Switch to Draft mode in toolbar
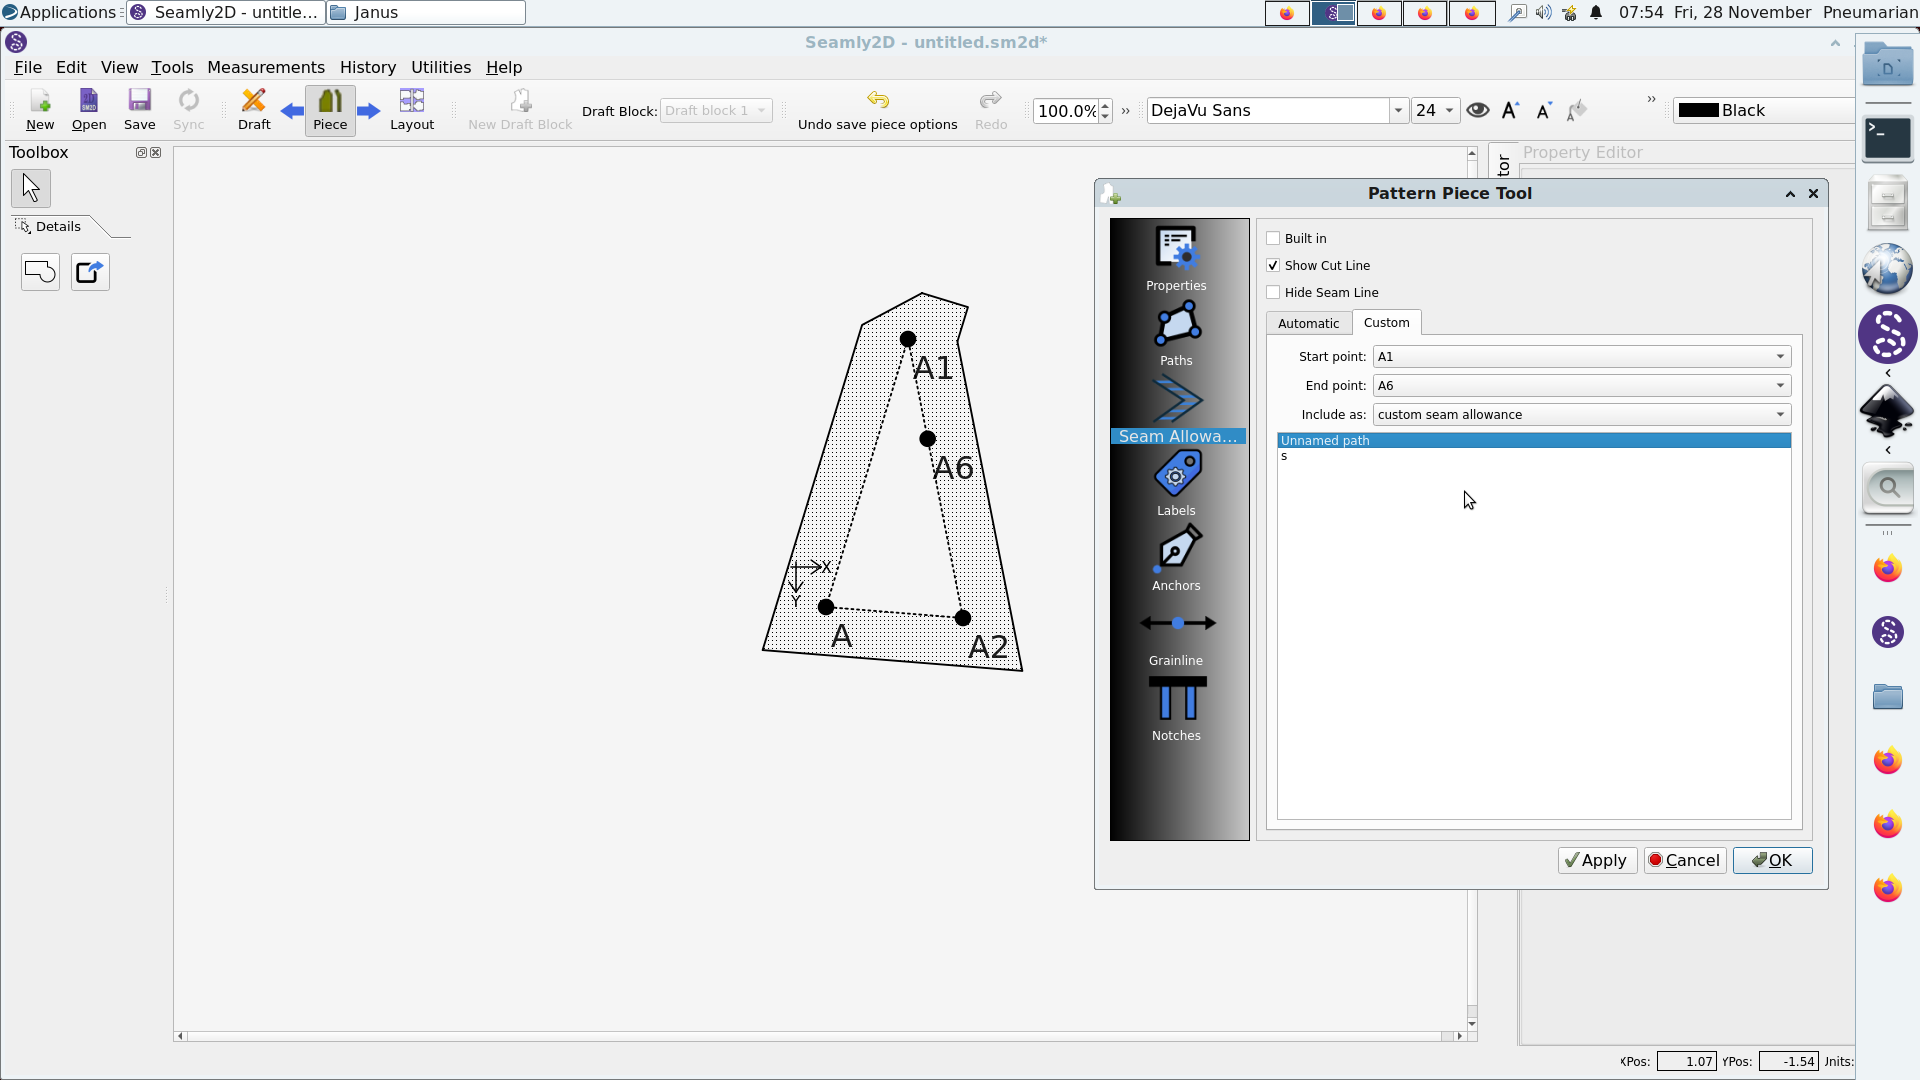Viewport: 1920px width, 1080px height. tap(254, 109)
